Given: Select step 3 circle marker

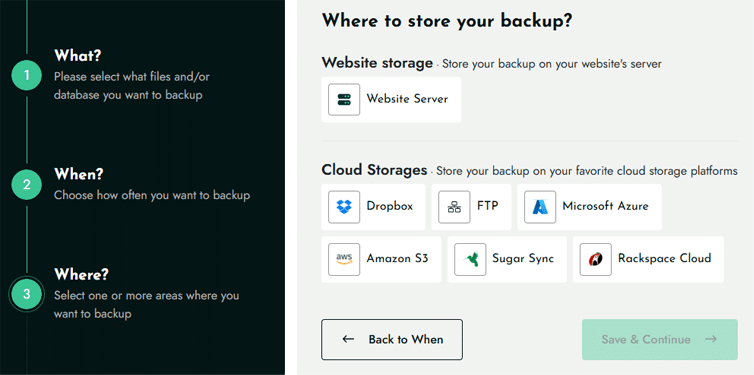Looking at the screenshot, I should (x=27, y=294).
